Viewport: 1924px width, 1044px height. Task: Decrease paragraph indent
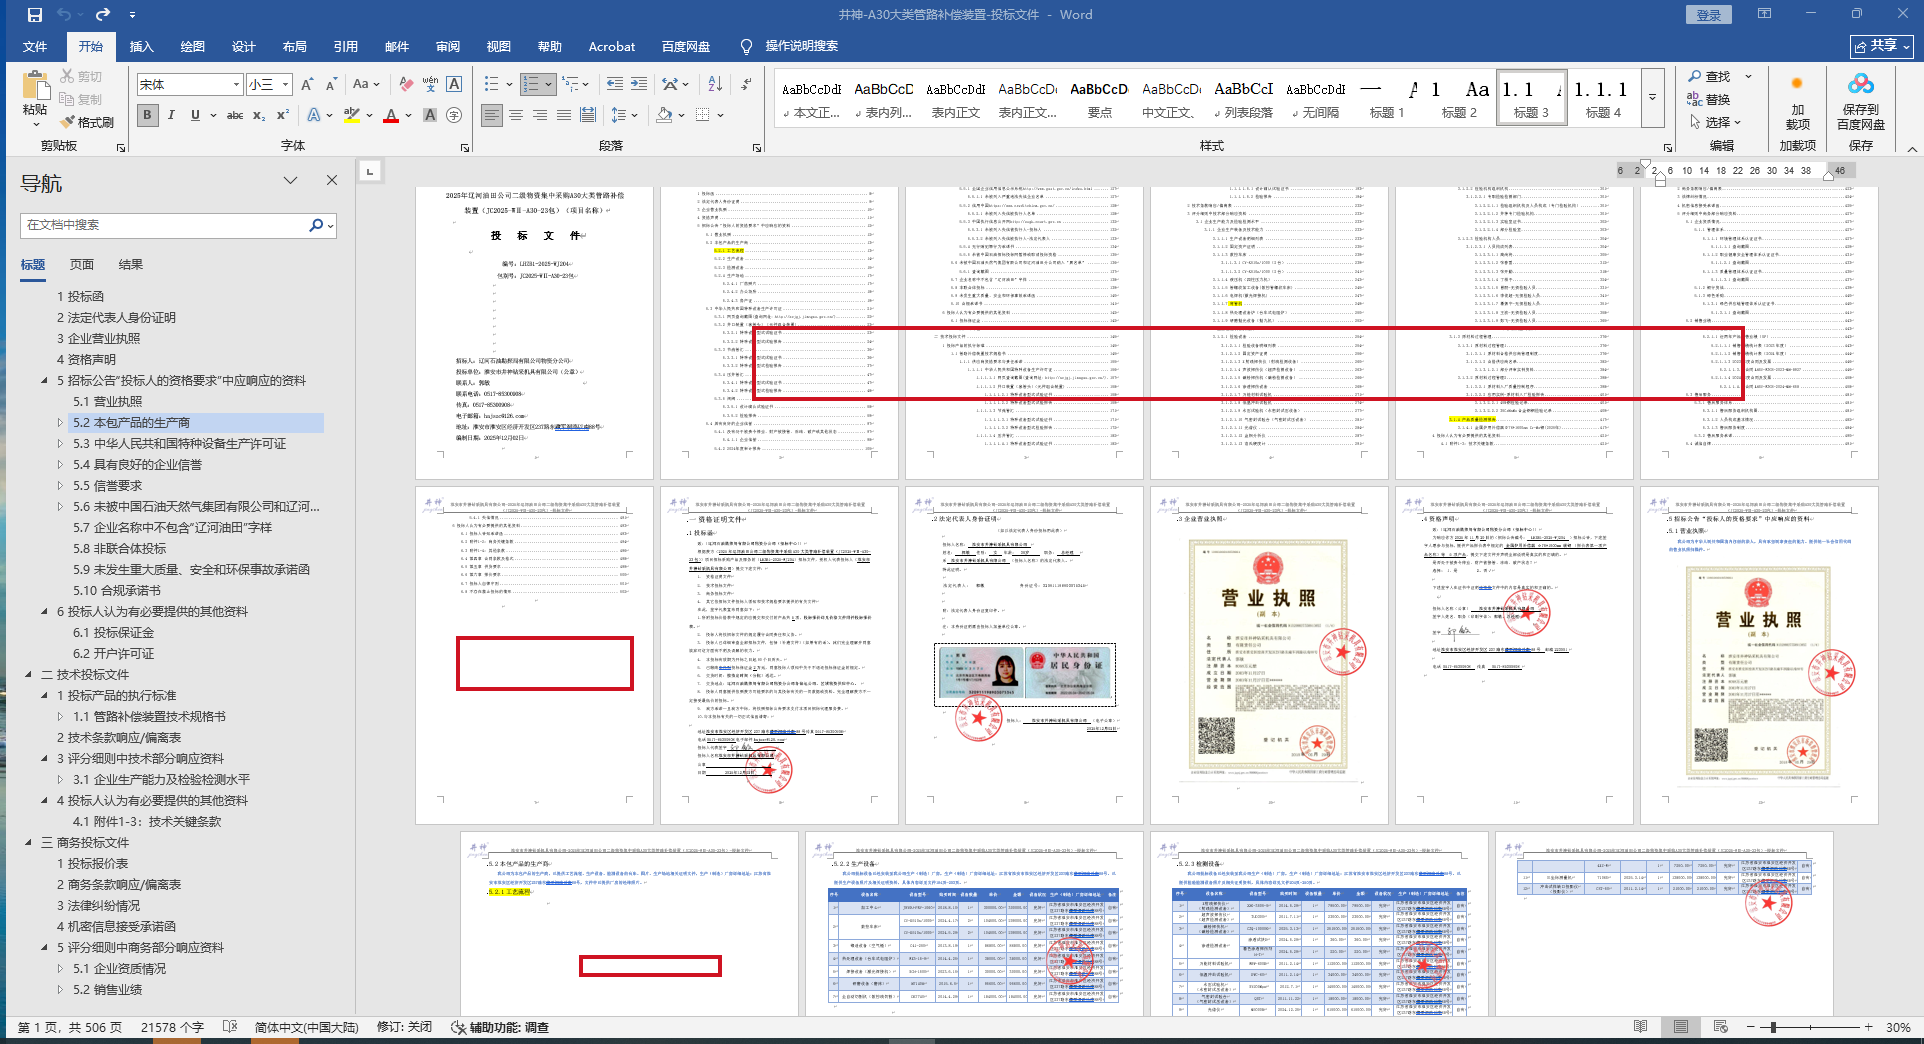click(615, 84)
